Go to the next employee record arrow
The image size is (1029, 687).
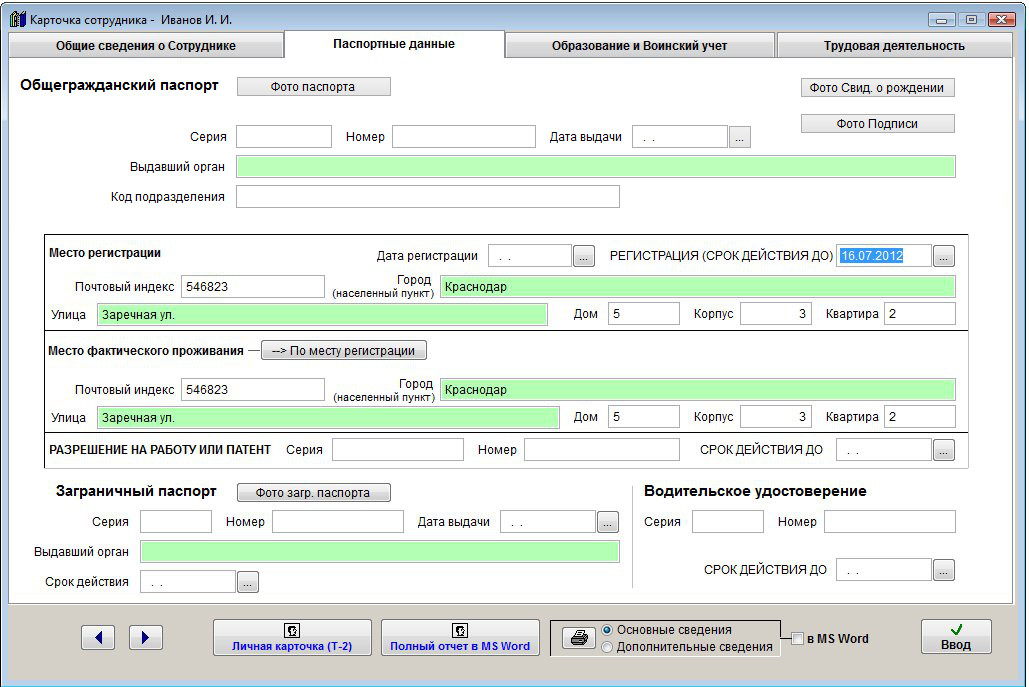146,637
